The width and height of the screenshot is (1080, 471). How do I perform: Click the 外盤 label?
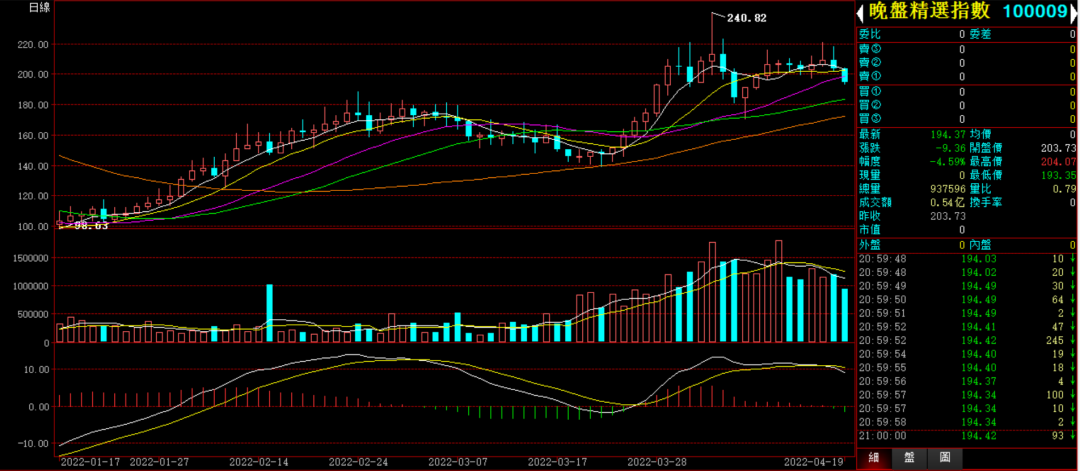tap(869, 245)
